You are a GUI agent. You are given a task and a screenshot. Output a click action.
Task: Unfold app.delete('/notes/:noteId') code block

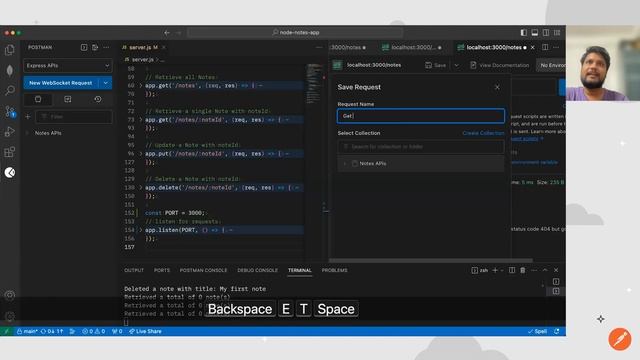(141, 188)
